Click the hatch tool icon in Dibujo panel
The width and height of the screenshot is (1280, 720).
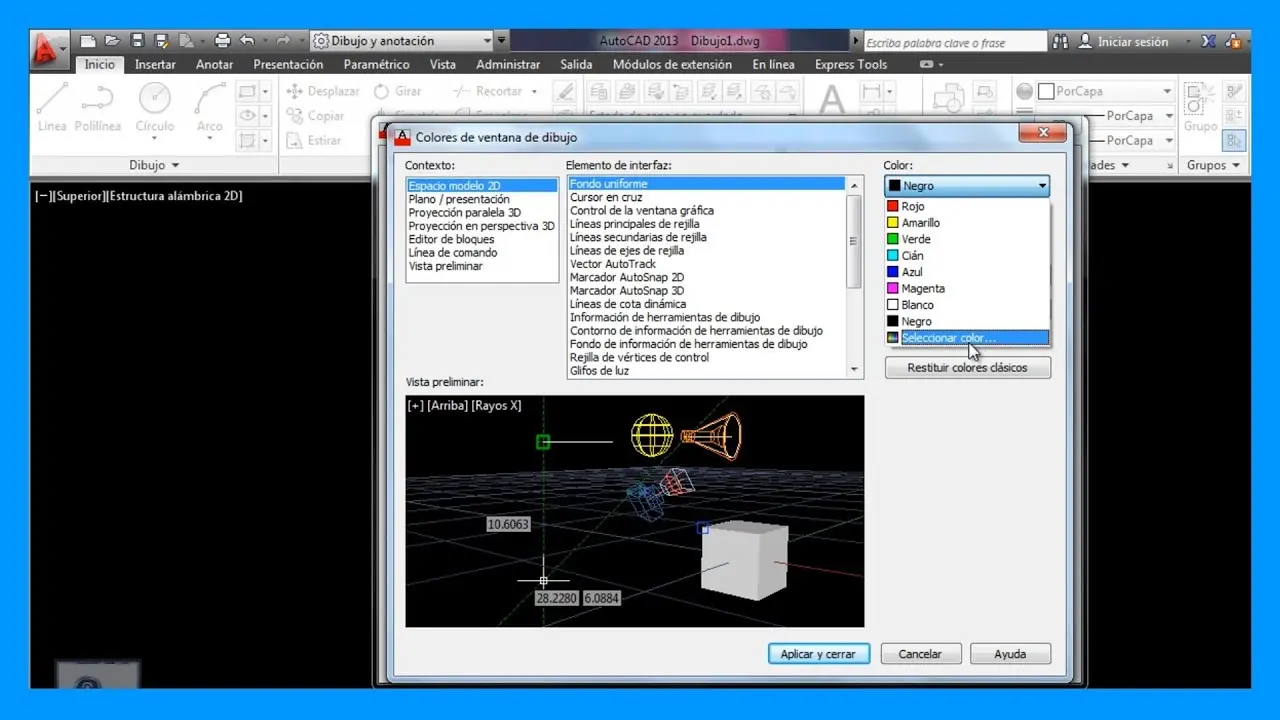click(247, 140)
